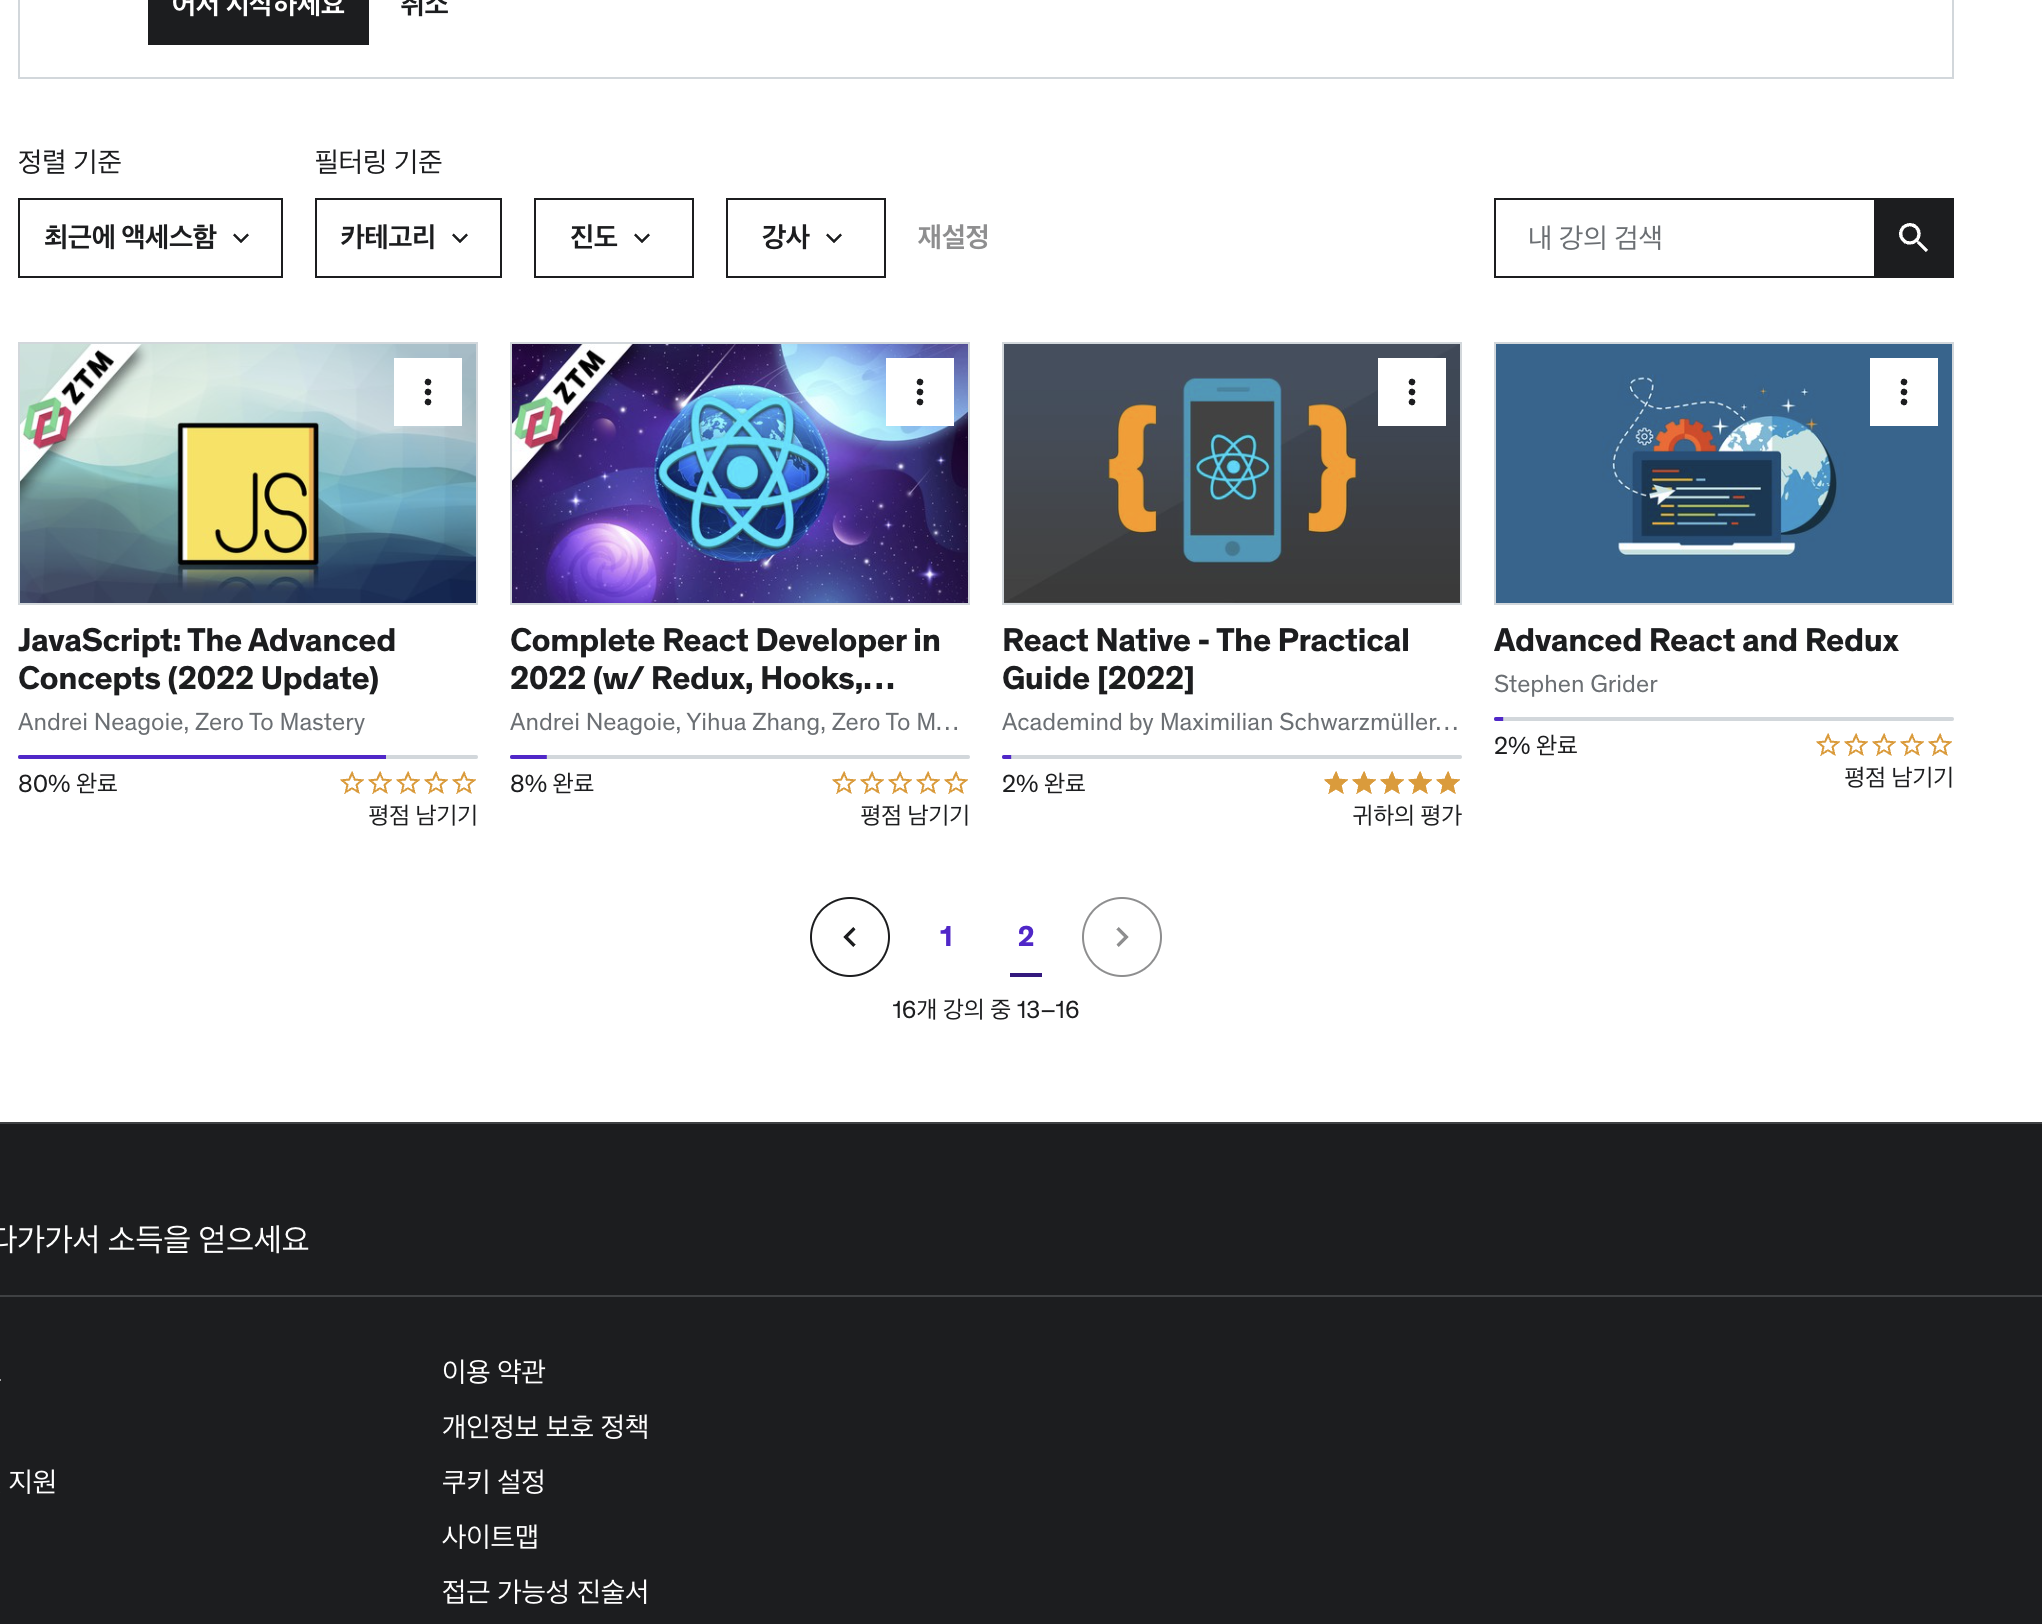Viewport: 2042px width, 1624px height.
Task: Open 접근 가능성 진술서 footer link
Action: coord(545,1591)
